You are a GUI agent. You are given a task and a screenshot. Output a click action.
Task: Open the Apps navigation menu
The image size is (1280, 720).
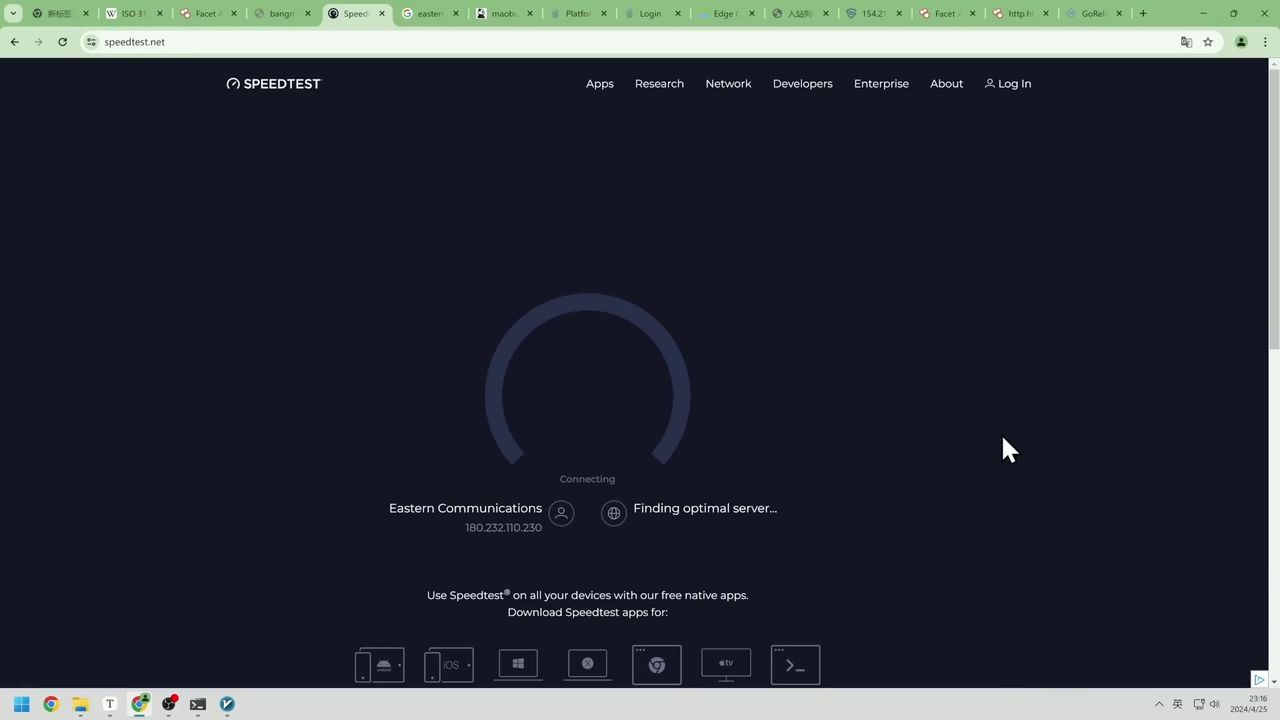[600, 84]
